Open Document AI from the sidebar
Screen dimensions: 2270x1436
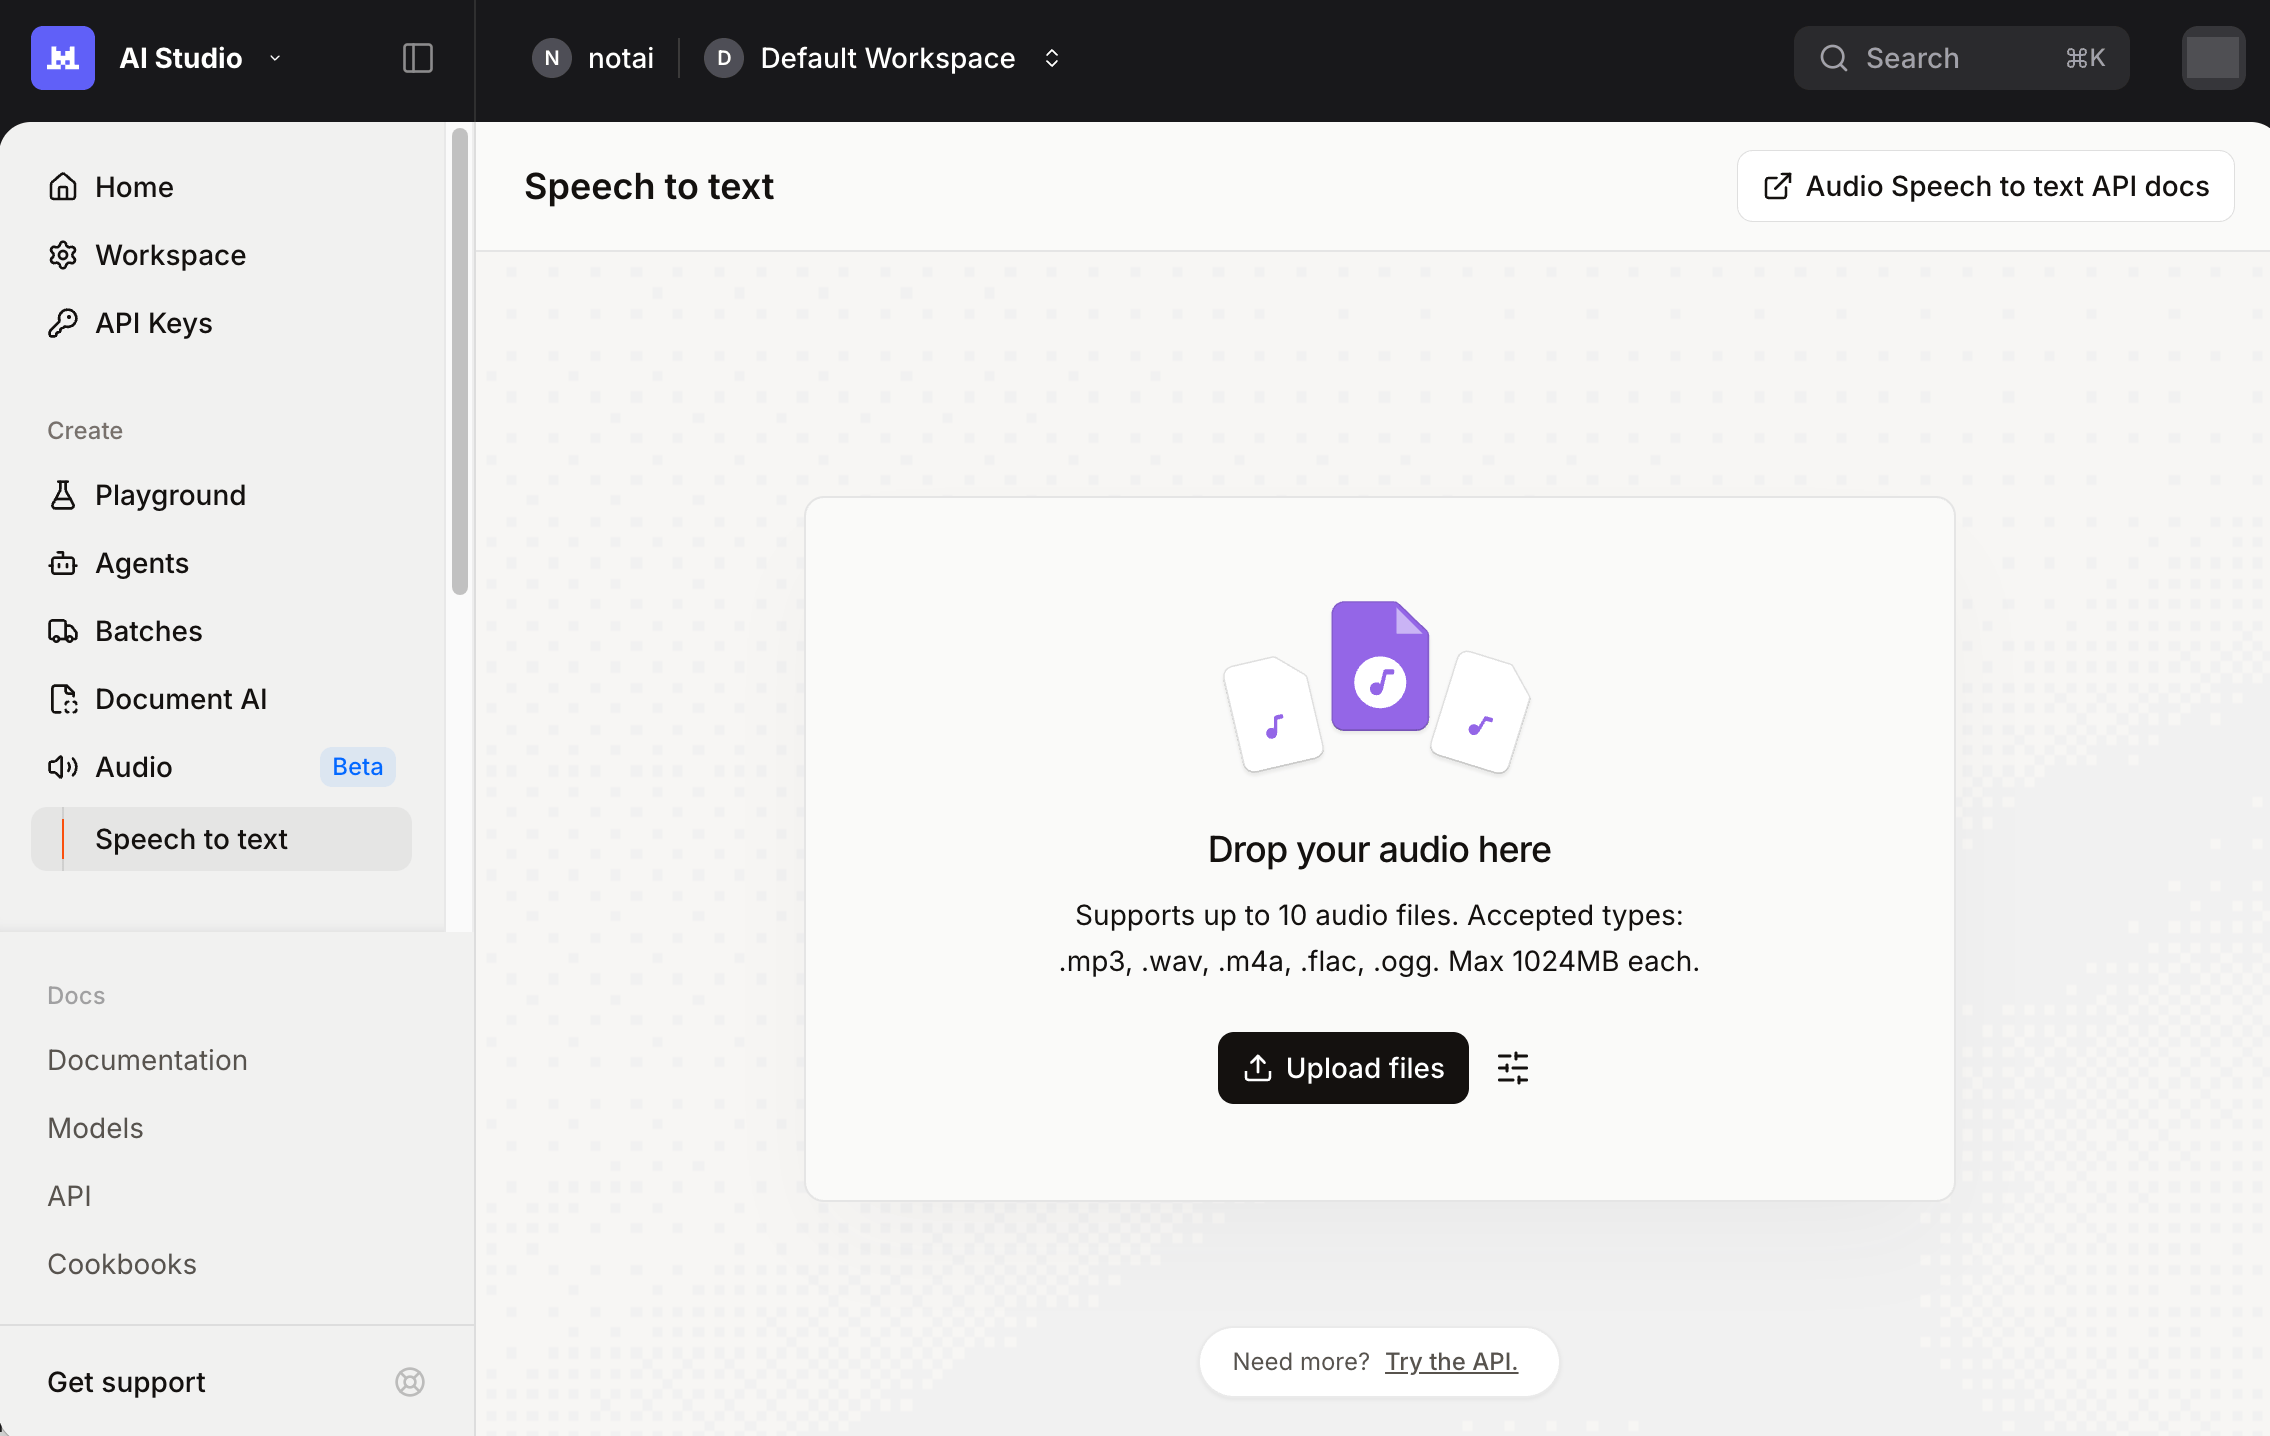pos(181,698)
